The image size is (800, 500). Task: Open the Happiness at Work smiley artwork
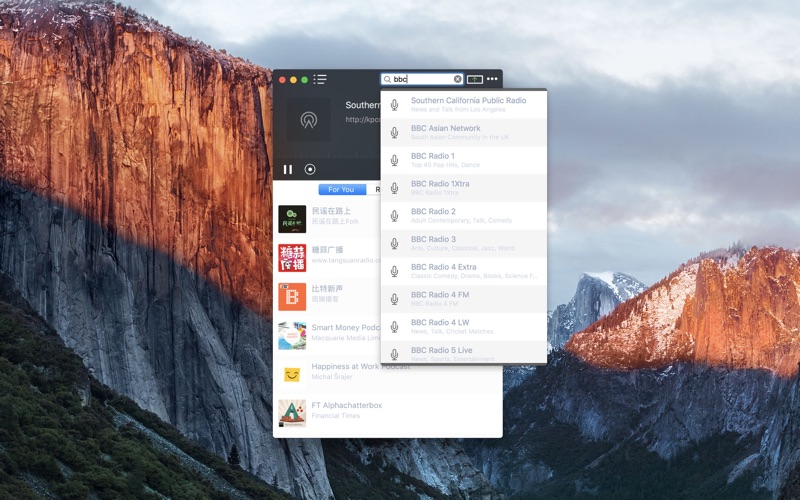[292, 374]
